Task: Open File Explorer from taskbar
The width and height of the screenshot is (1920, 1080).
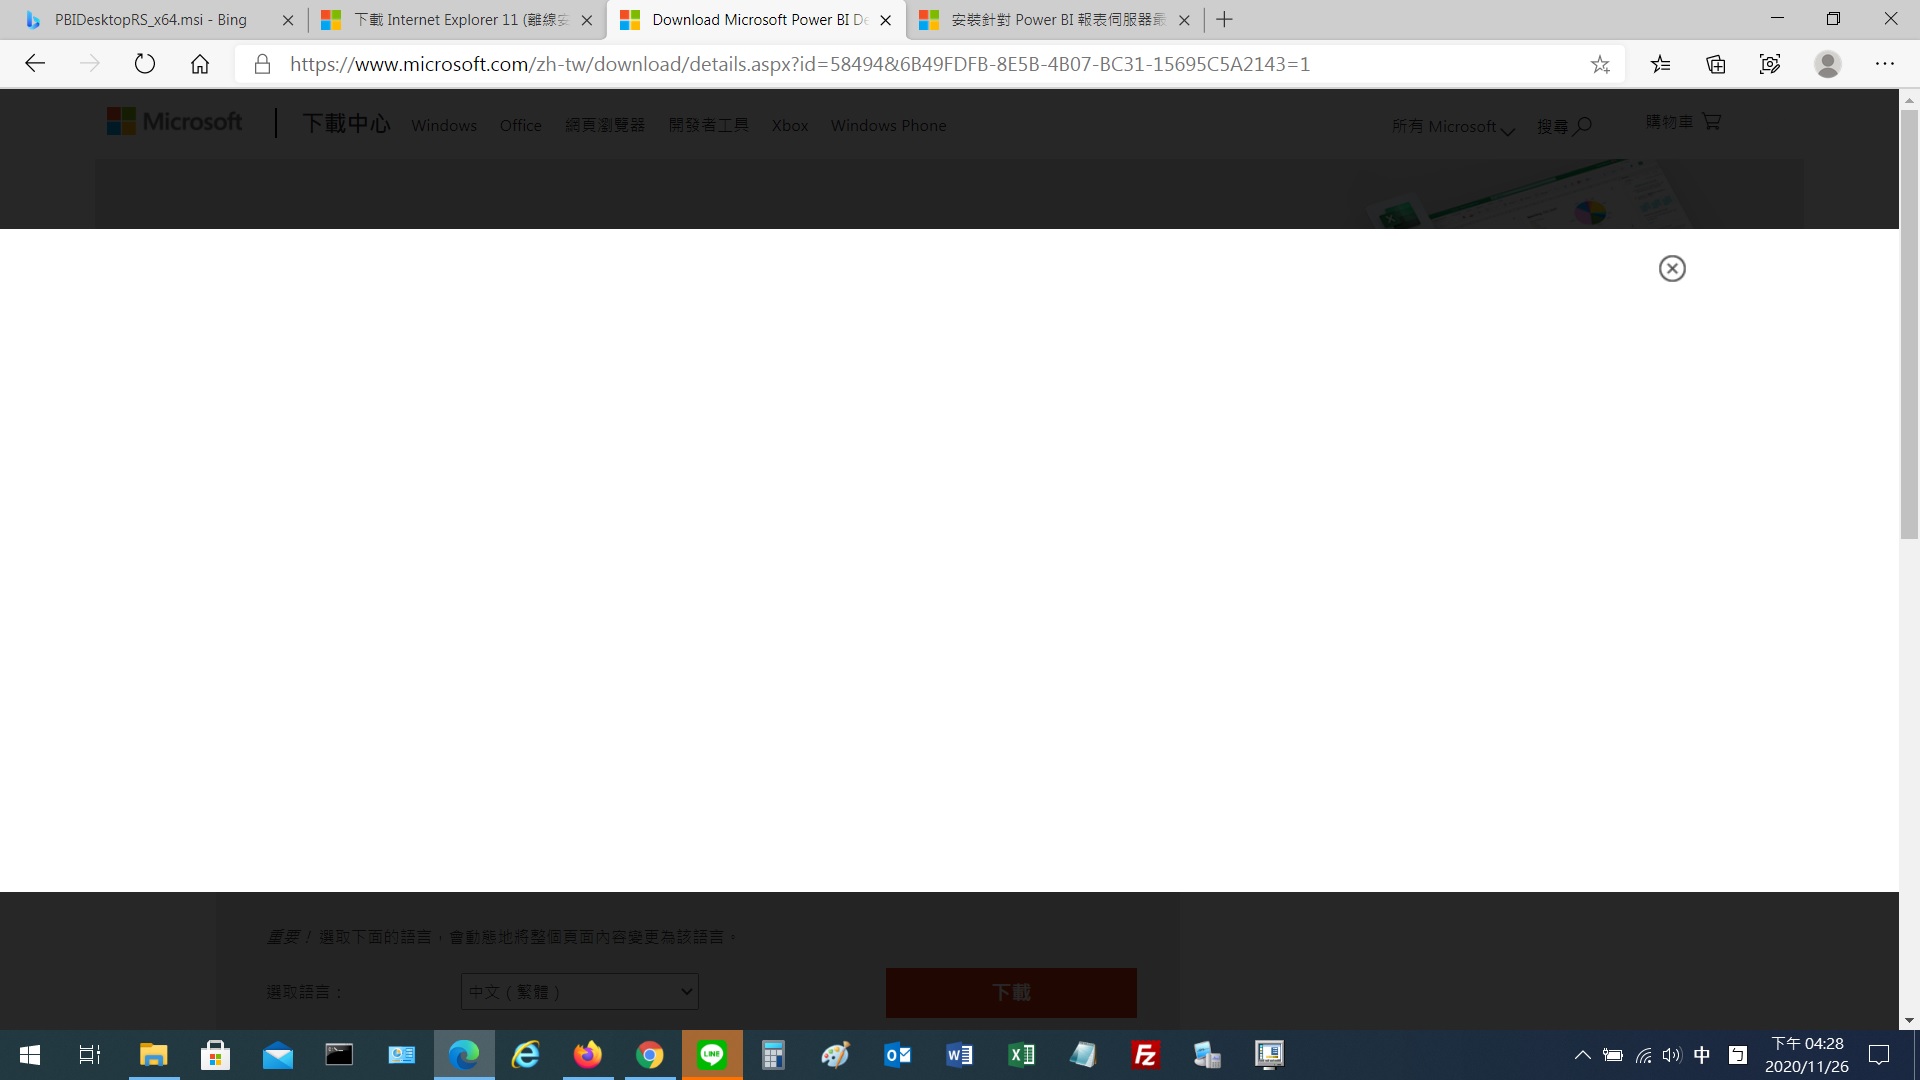Action: (x=153, y=1055)
